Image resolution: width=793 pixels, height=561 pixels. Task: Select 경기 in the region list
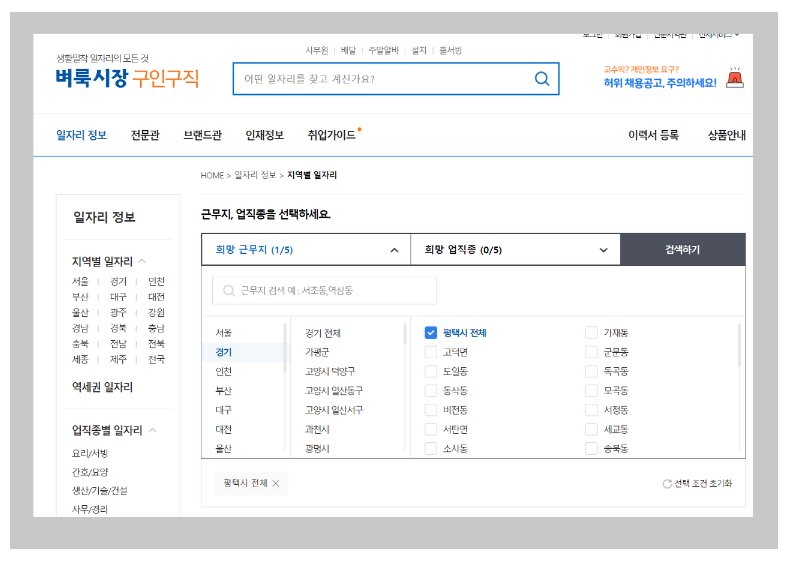[x=224, y=352]
